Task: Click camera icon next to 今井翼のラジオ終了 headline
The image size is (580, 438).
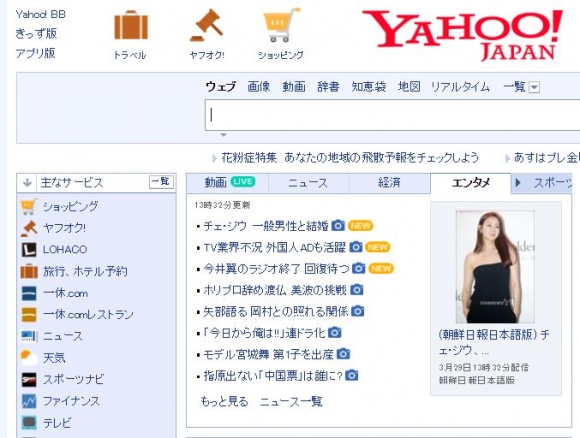Action: tap(358, 268)
